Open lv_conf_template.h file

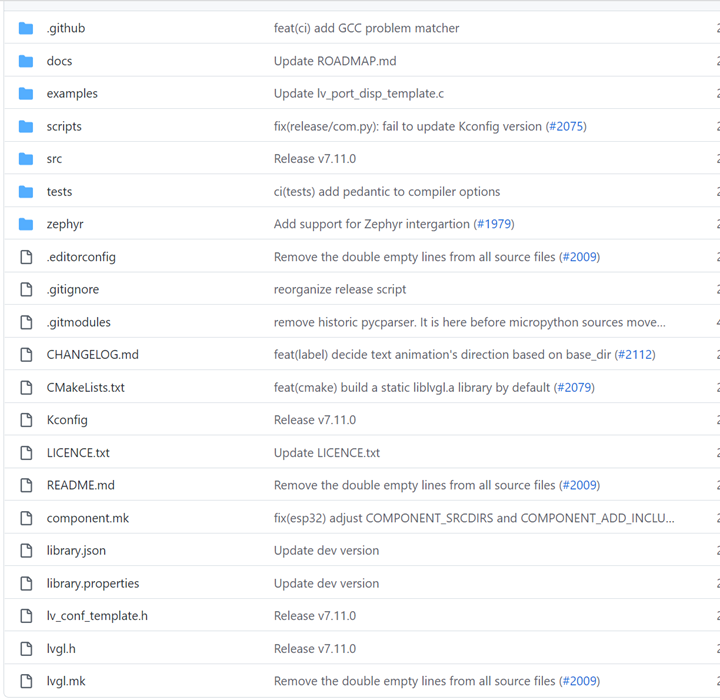pos(97,615)
